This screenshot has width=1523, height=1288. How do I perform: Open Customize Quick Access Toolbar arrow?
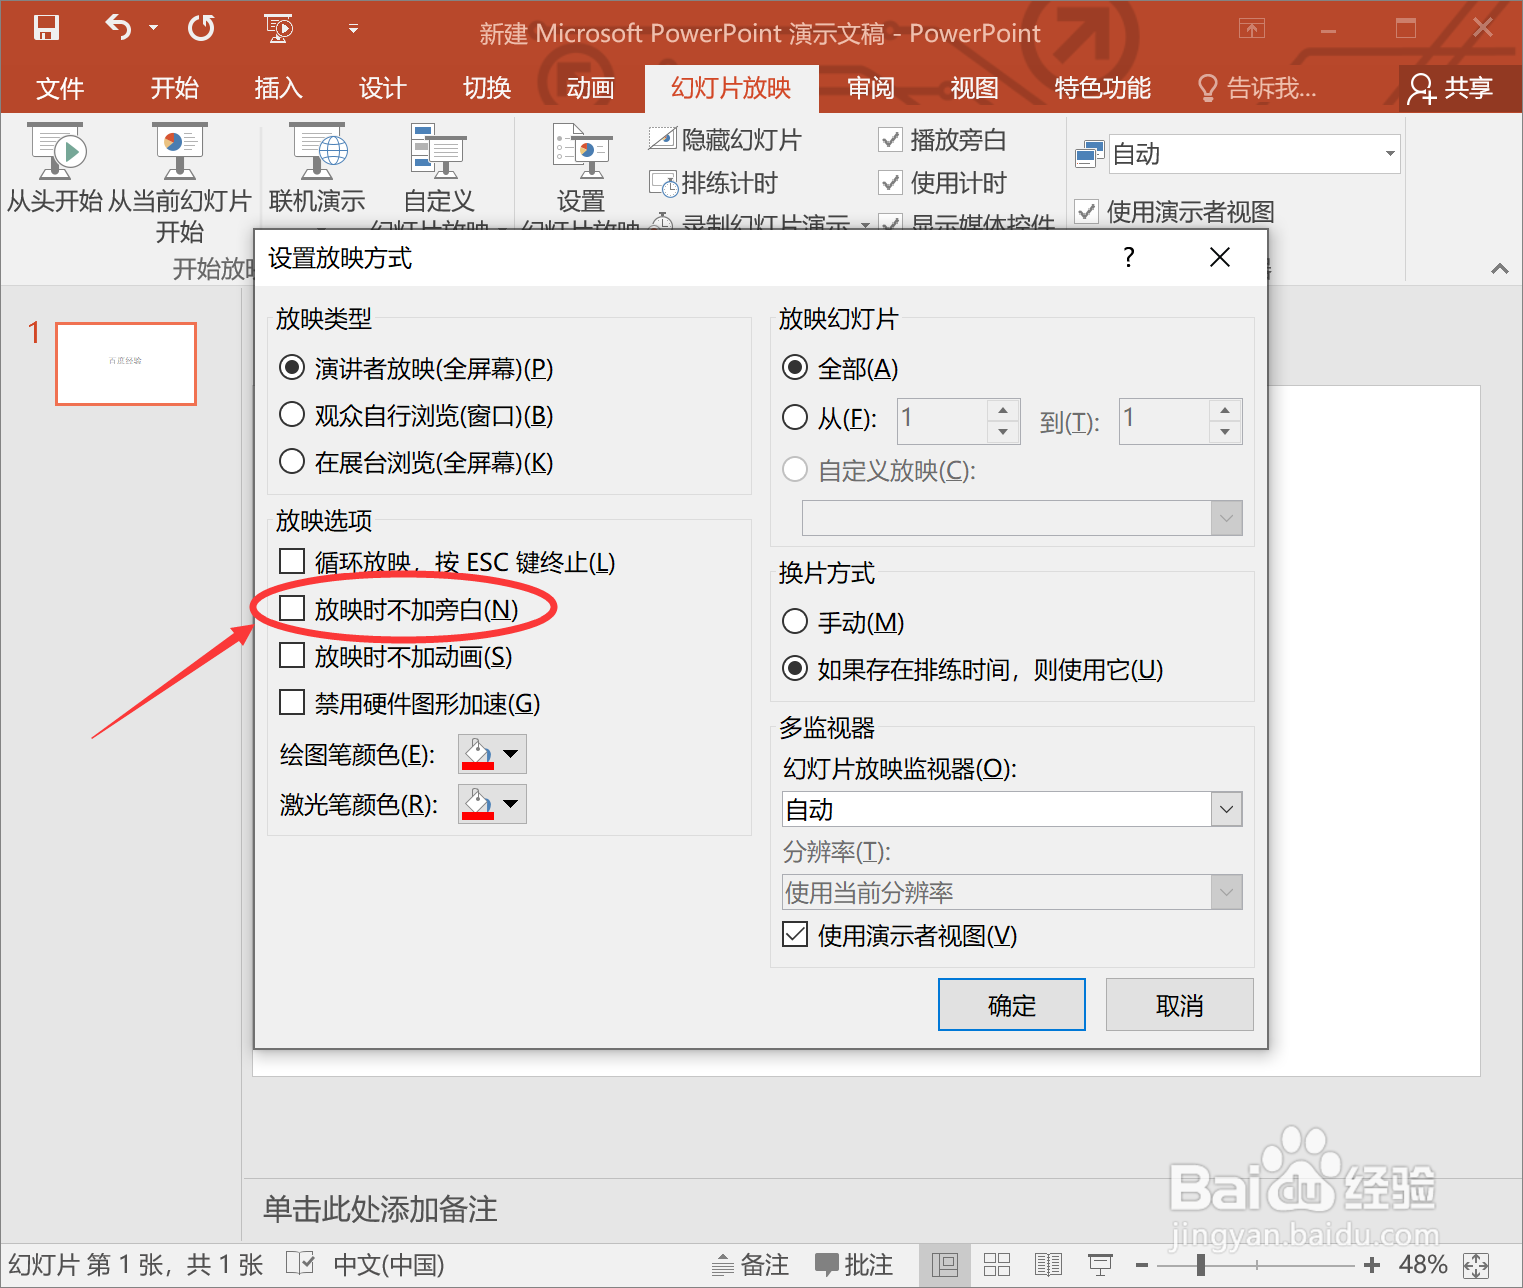pos(353,28)
